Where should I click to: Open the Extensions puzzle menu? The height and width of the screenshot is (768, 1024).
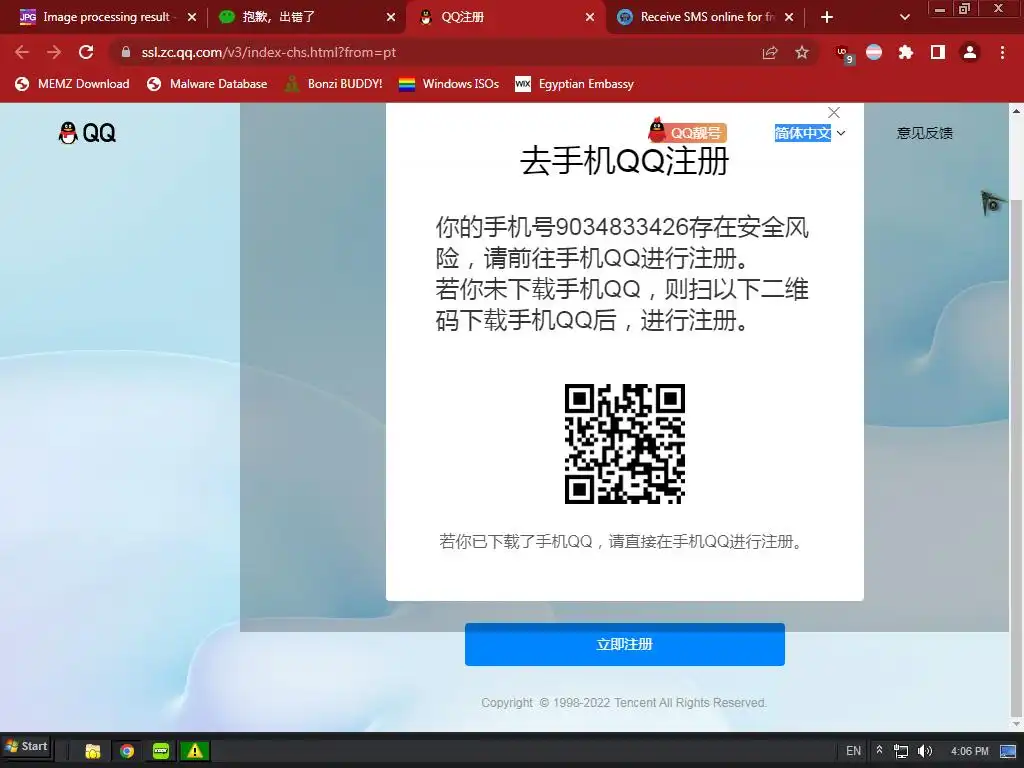point(906,52)
